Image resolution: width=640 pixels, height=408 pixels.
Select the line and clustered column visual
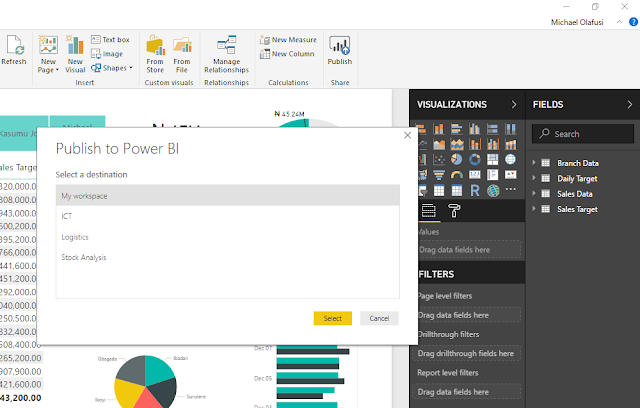click(493, 144)
